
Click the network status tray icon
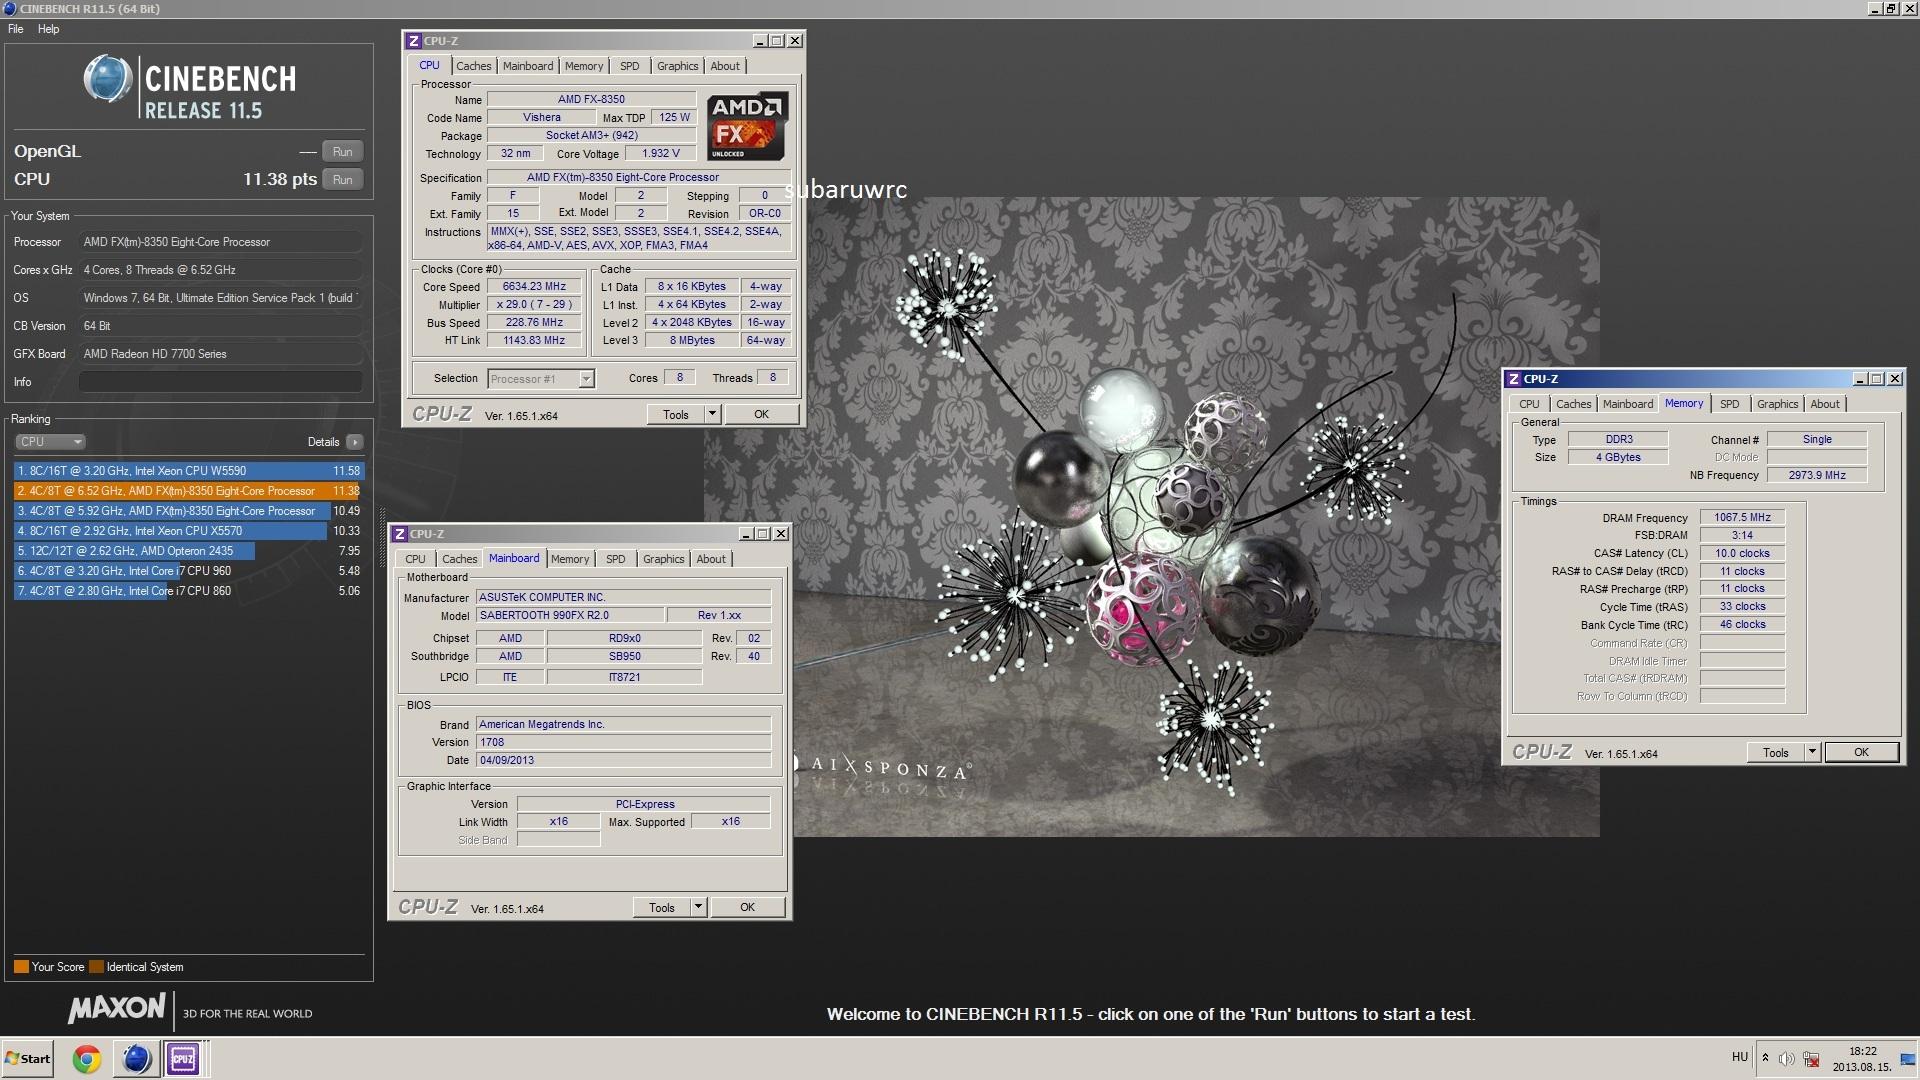coord(1811,1058)
